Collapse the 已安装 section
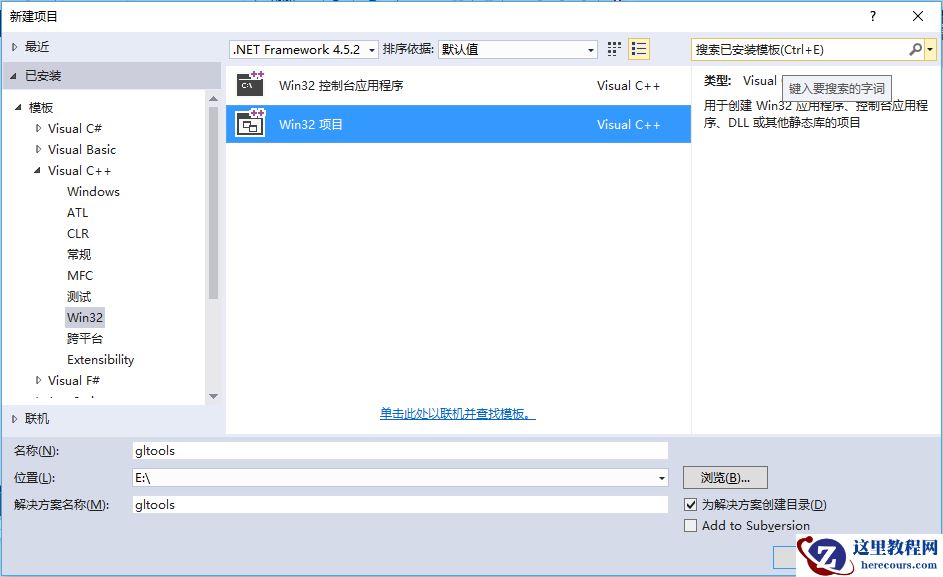 [13, 76]
